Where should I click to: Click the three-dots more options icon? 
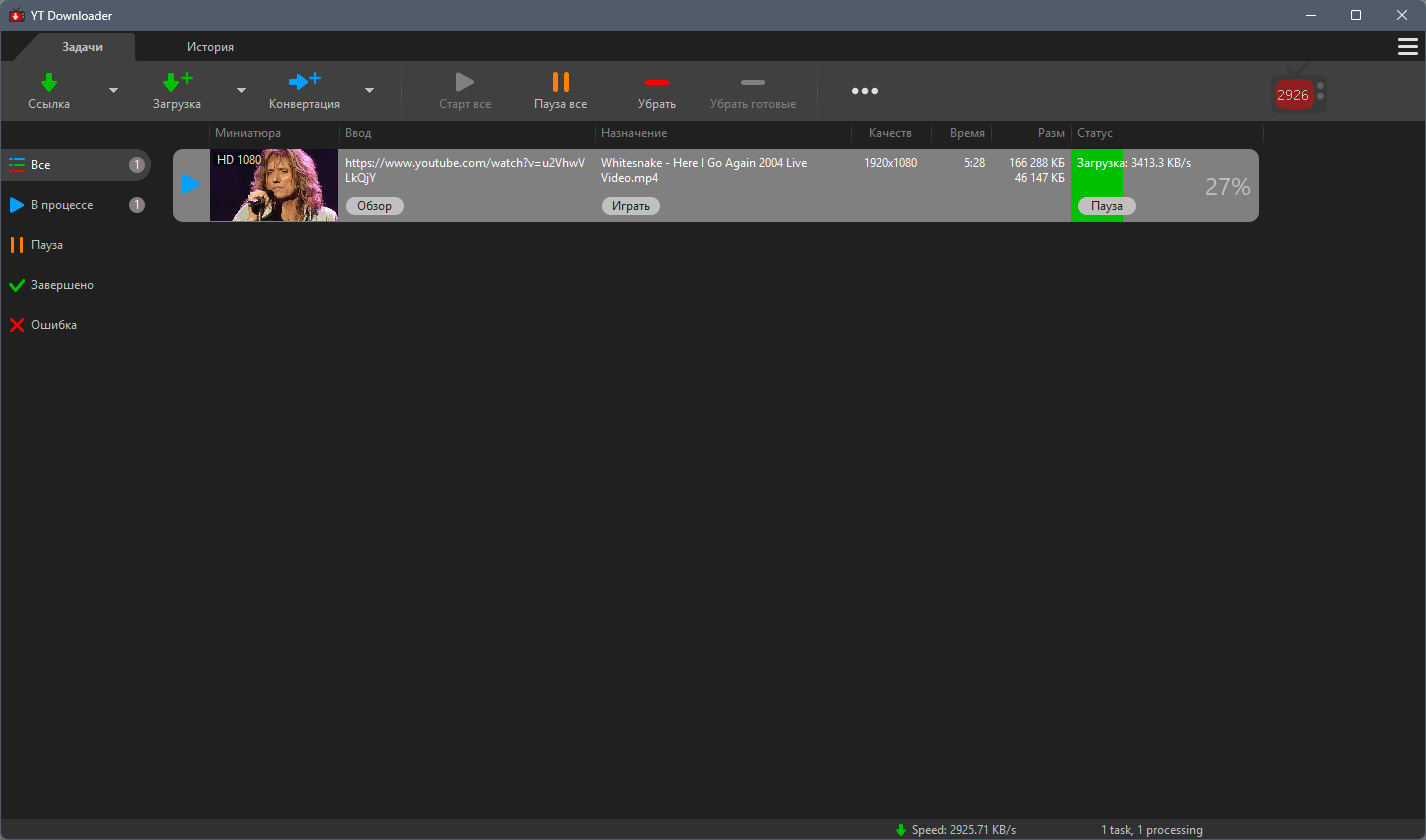865,91
